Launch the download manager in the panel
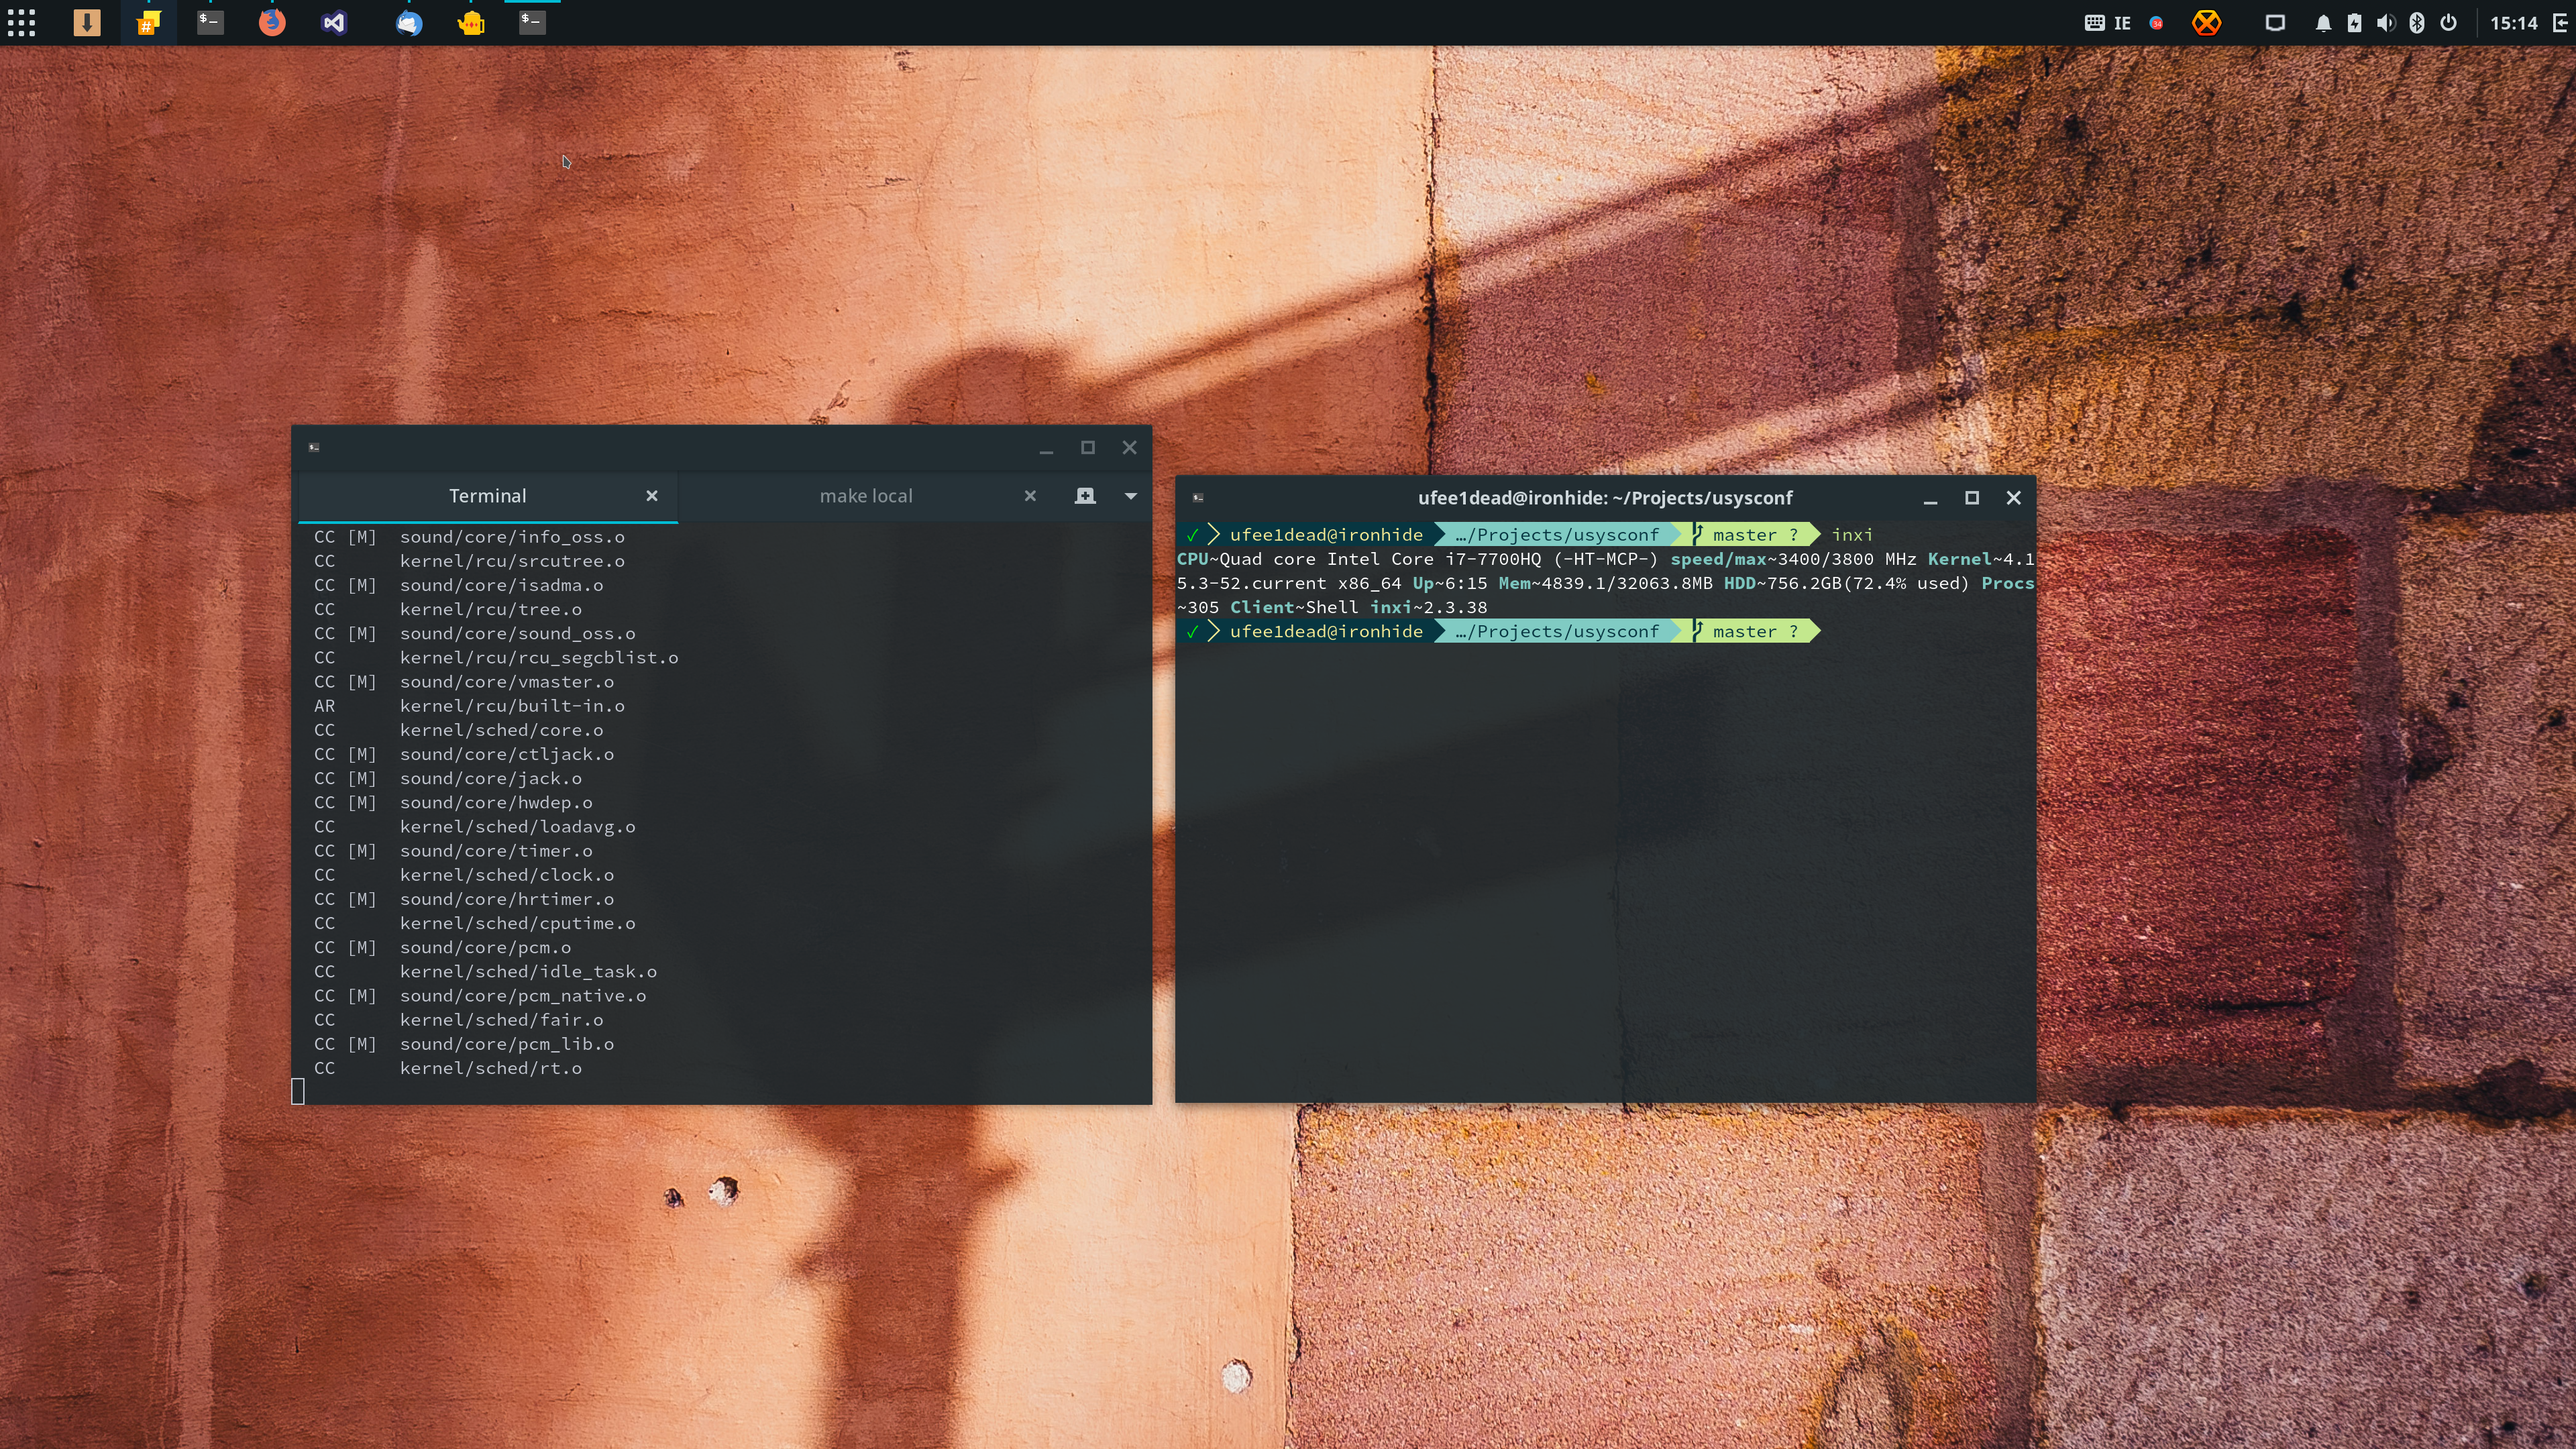 [x=87, y=22]
